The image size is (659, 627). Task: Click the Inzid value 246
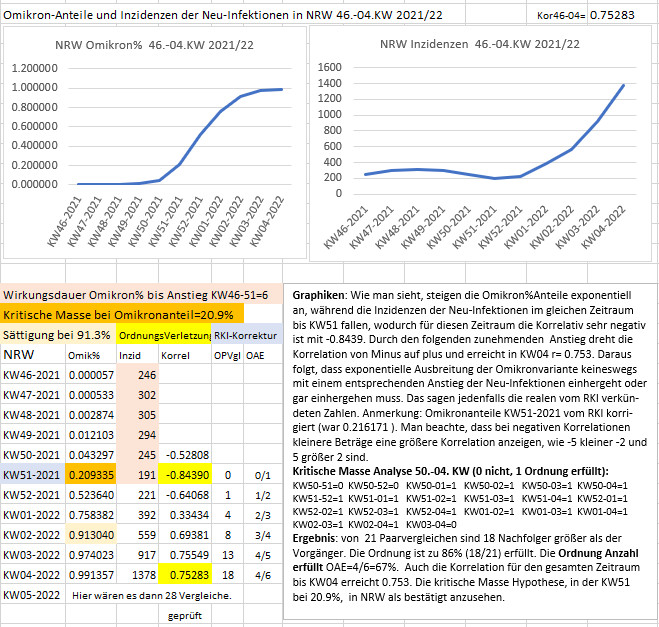137,375
